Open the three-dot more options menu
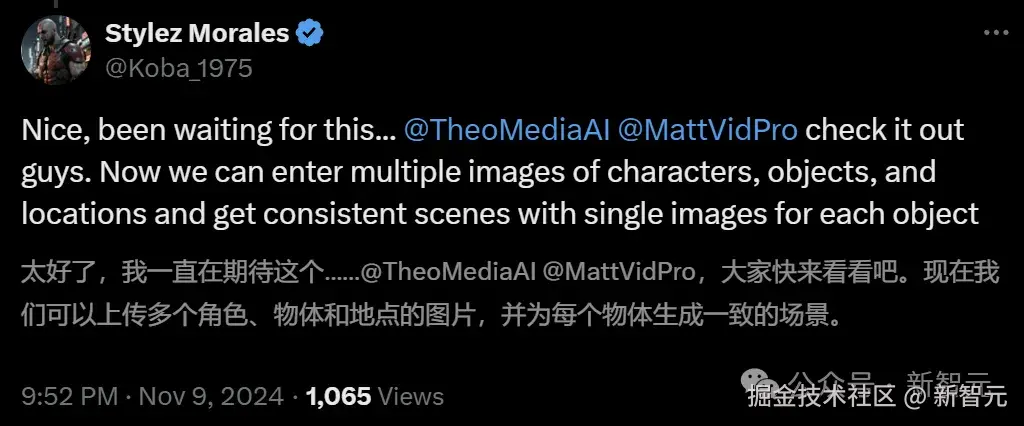The height and width of the screenshot is (426, 1024). 996,33
